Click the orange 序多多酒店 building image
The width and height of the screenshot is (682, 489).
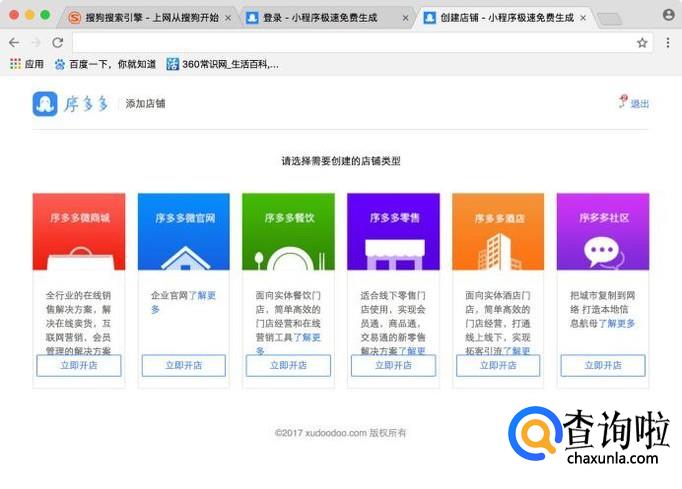click(498, 231)
